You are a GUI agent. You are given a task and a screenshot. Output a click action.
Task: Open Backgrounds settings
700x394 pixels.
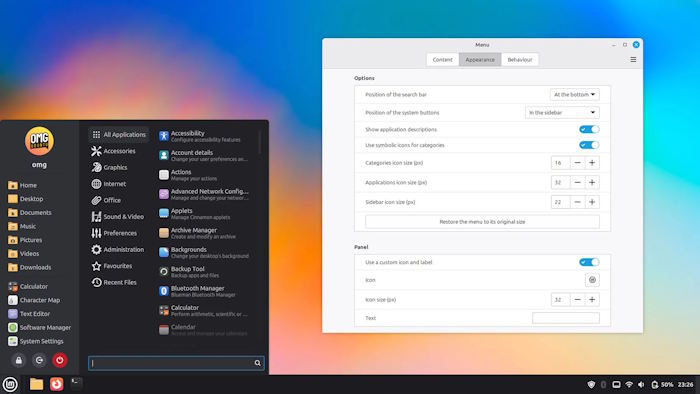[x=204, y=252]
